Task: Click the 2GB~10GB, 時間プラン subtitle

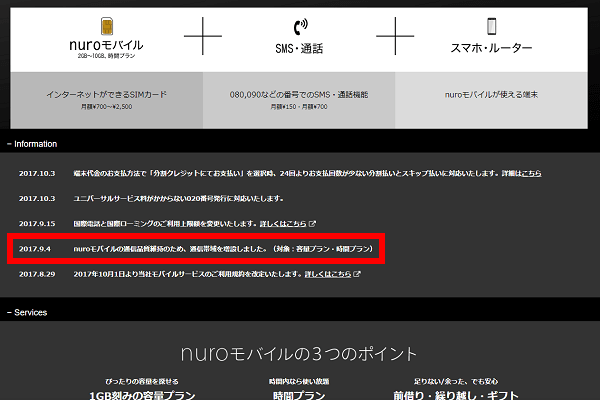Action: [x=106, y=56]
